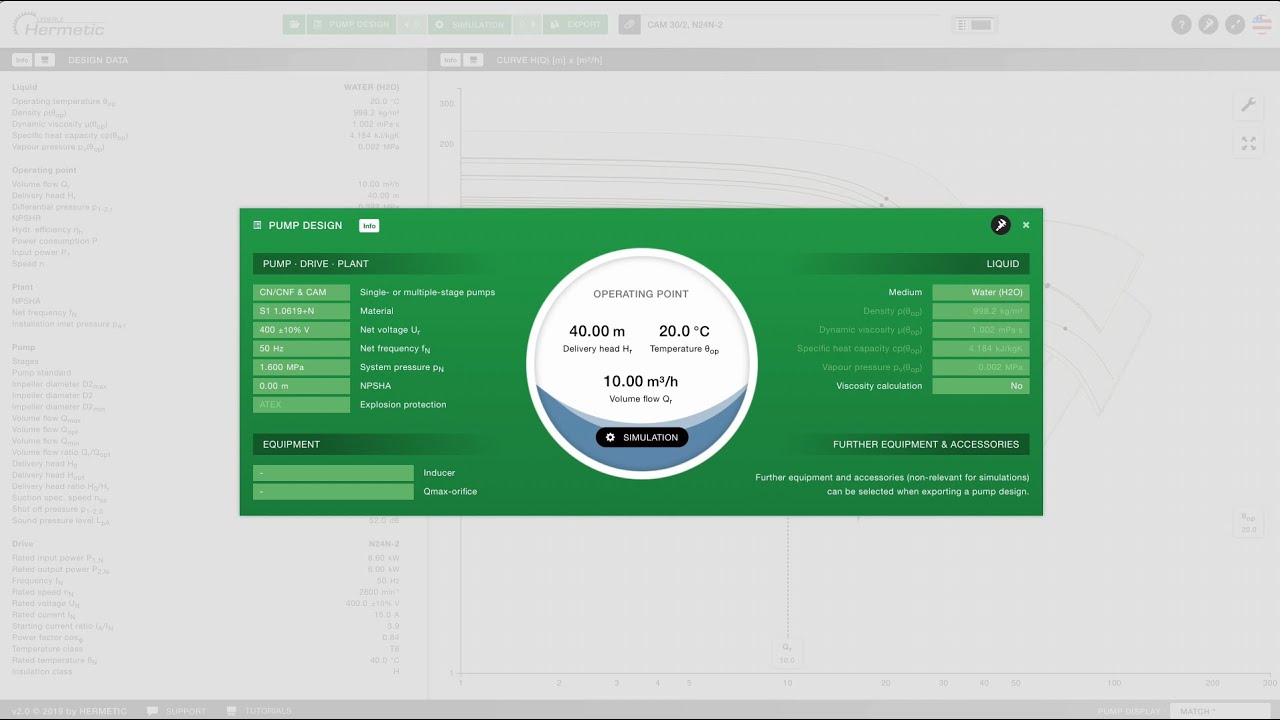Open the Water (H2O) medium dropdown
This screenshot has width=1280, height=720.
tap(981, 292)
